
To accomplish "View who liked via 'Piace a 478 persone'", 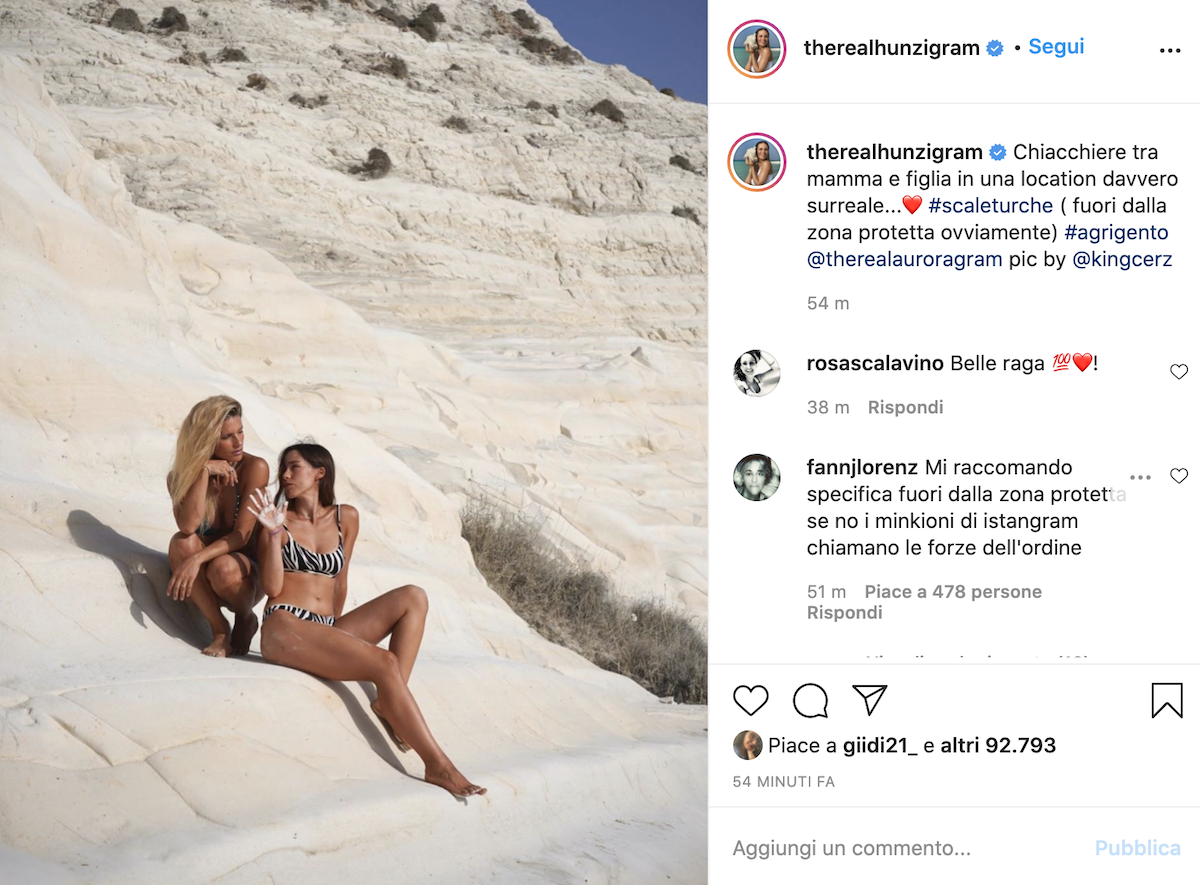I will click(953, 592).
